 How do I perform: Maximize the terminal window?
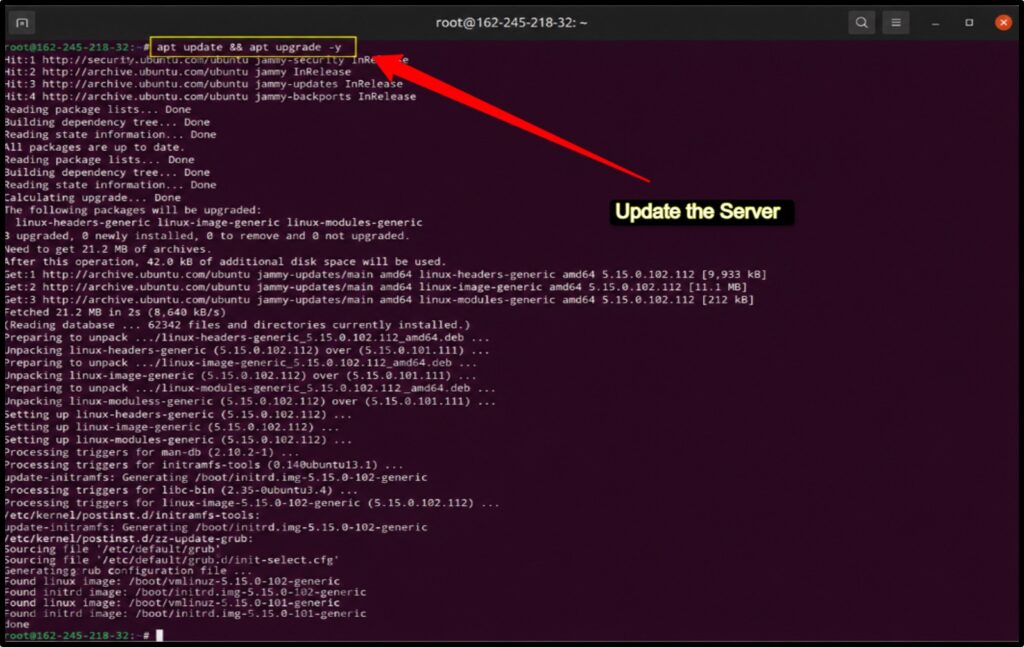pyautogui.click(x=969, y=23)
